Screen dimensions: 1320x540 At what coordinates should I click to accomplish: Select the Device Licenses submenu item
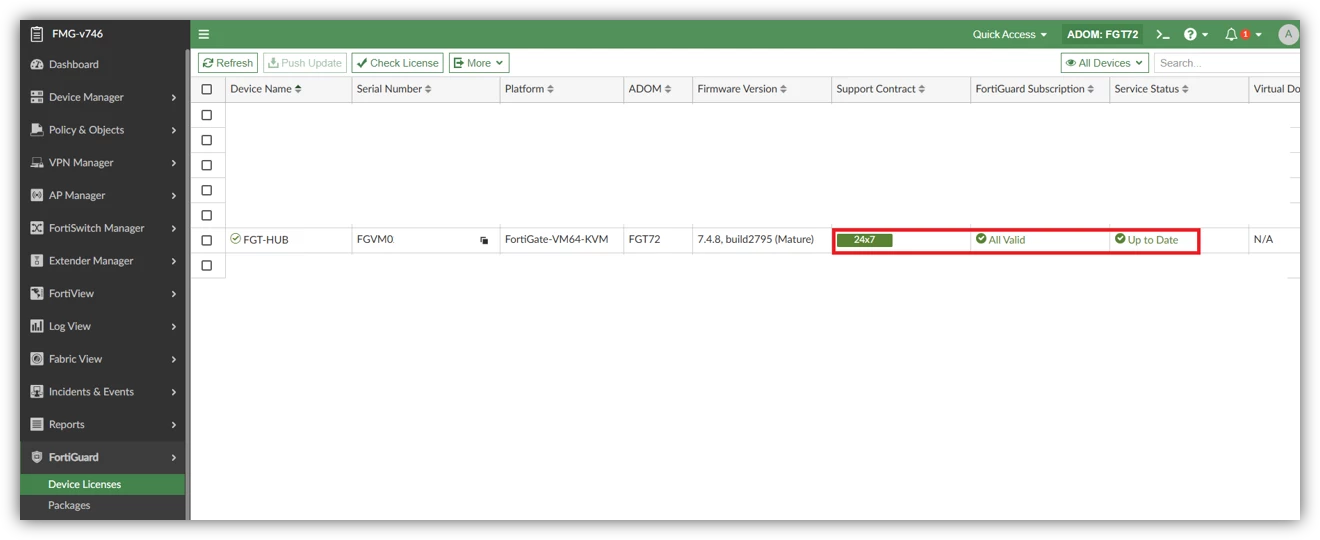[x=102, y=484]
